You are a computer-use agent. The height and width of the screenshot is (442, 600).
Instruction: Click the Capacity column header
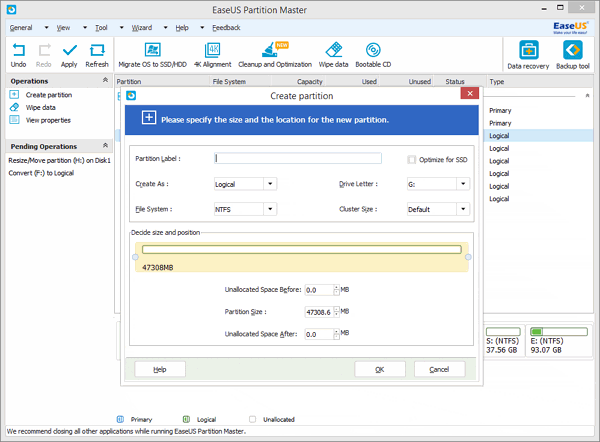(310, 82)
